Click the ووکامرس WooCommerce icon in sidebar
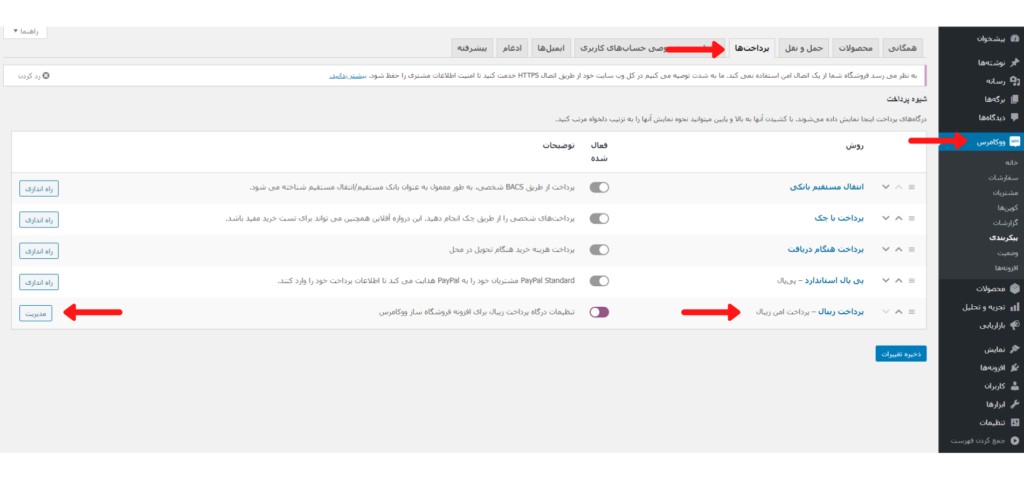The height and width of the screenshot is (496, 1024). [1014, 141]
